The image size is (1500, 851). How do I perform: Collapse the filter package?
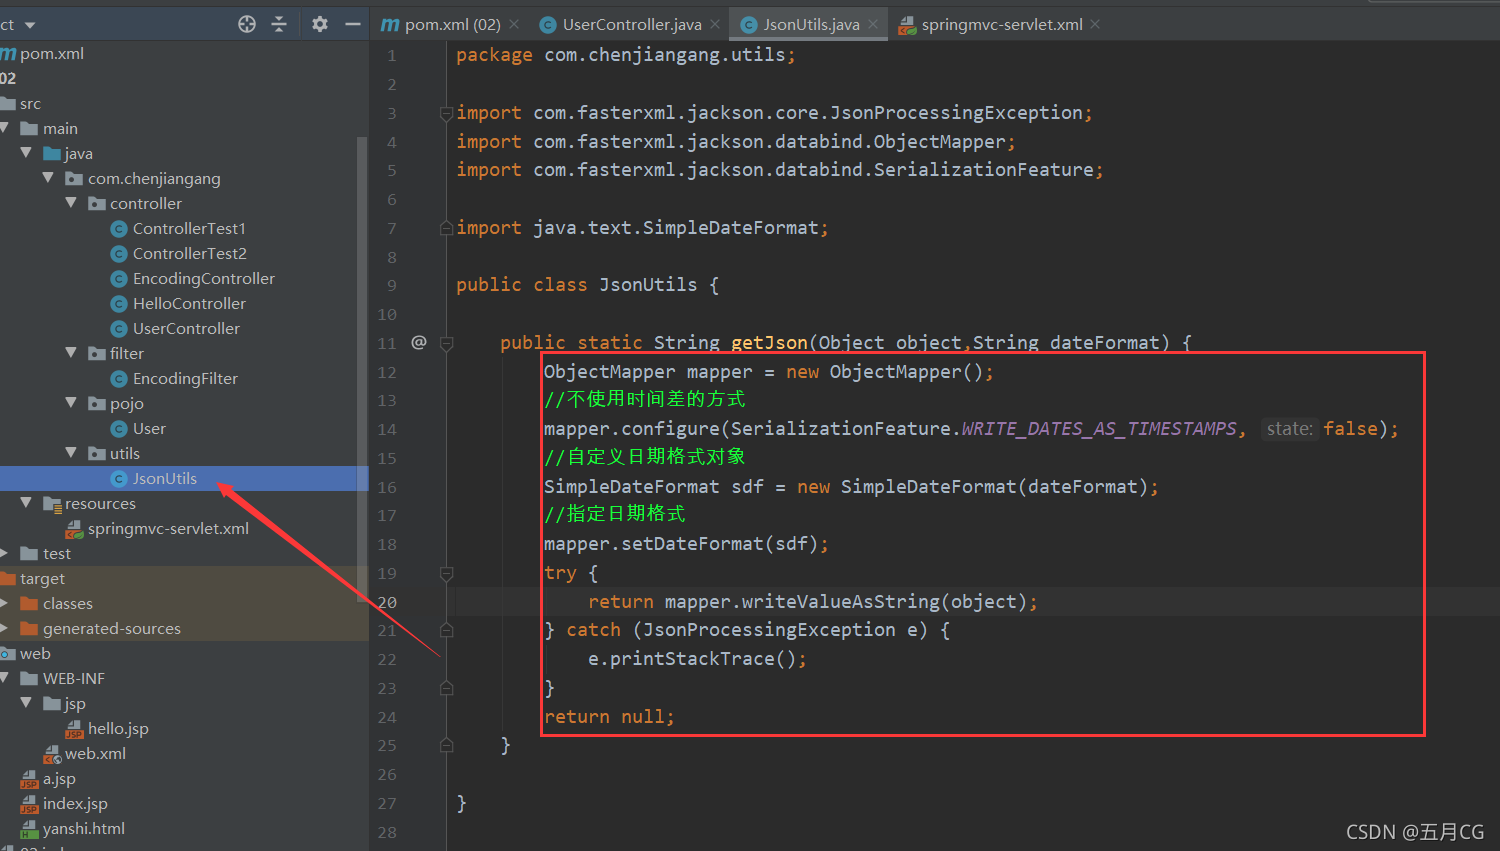pyautogui.click(x=71, y=353)
